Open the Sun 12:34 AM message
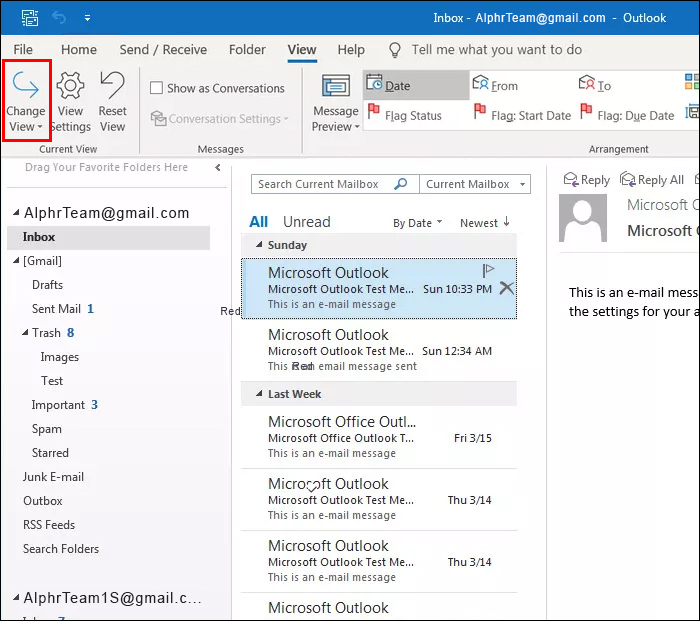The width and height of the screenshot is (700, 621). (379, 350)
